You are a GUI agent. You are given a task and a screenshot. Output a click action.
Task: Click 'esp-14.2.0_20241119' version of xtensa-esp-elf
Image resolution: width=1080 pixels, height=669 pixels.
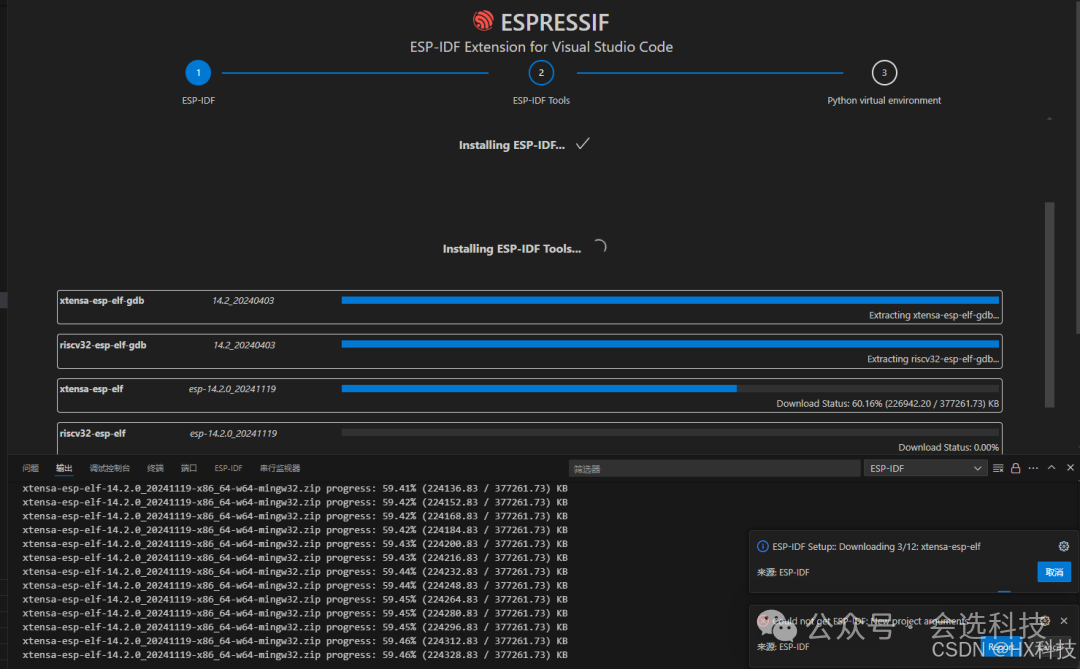232,389
